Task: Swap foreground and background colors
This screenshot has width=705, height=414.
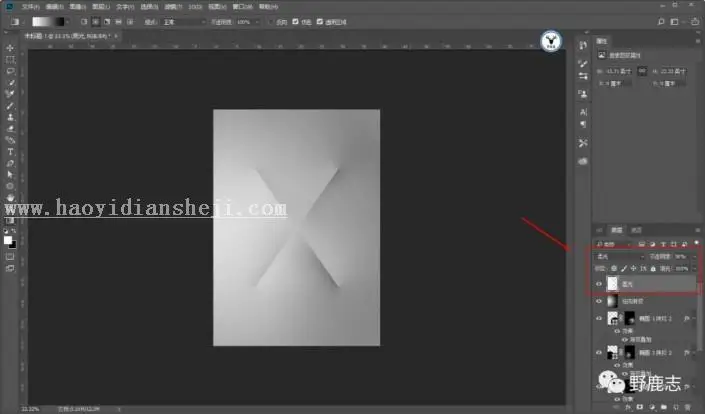Action: click(x=14, y=231)
